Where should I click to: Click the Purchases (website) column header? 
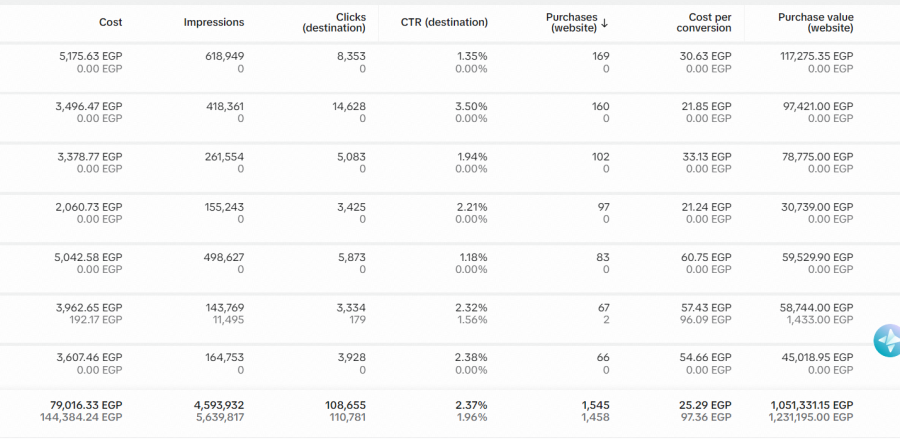pyautogui.click(x=572, y=22)
